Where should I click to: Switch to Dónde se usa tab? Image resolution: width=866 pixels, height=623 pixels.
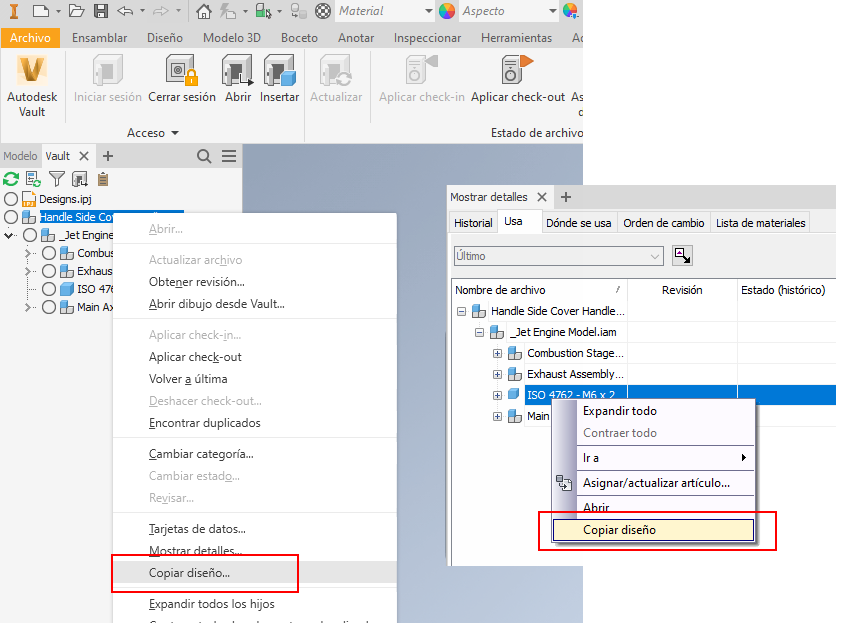578,223
